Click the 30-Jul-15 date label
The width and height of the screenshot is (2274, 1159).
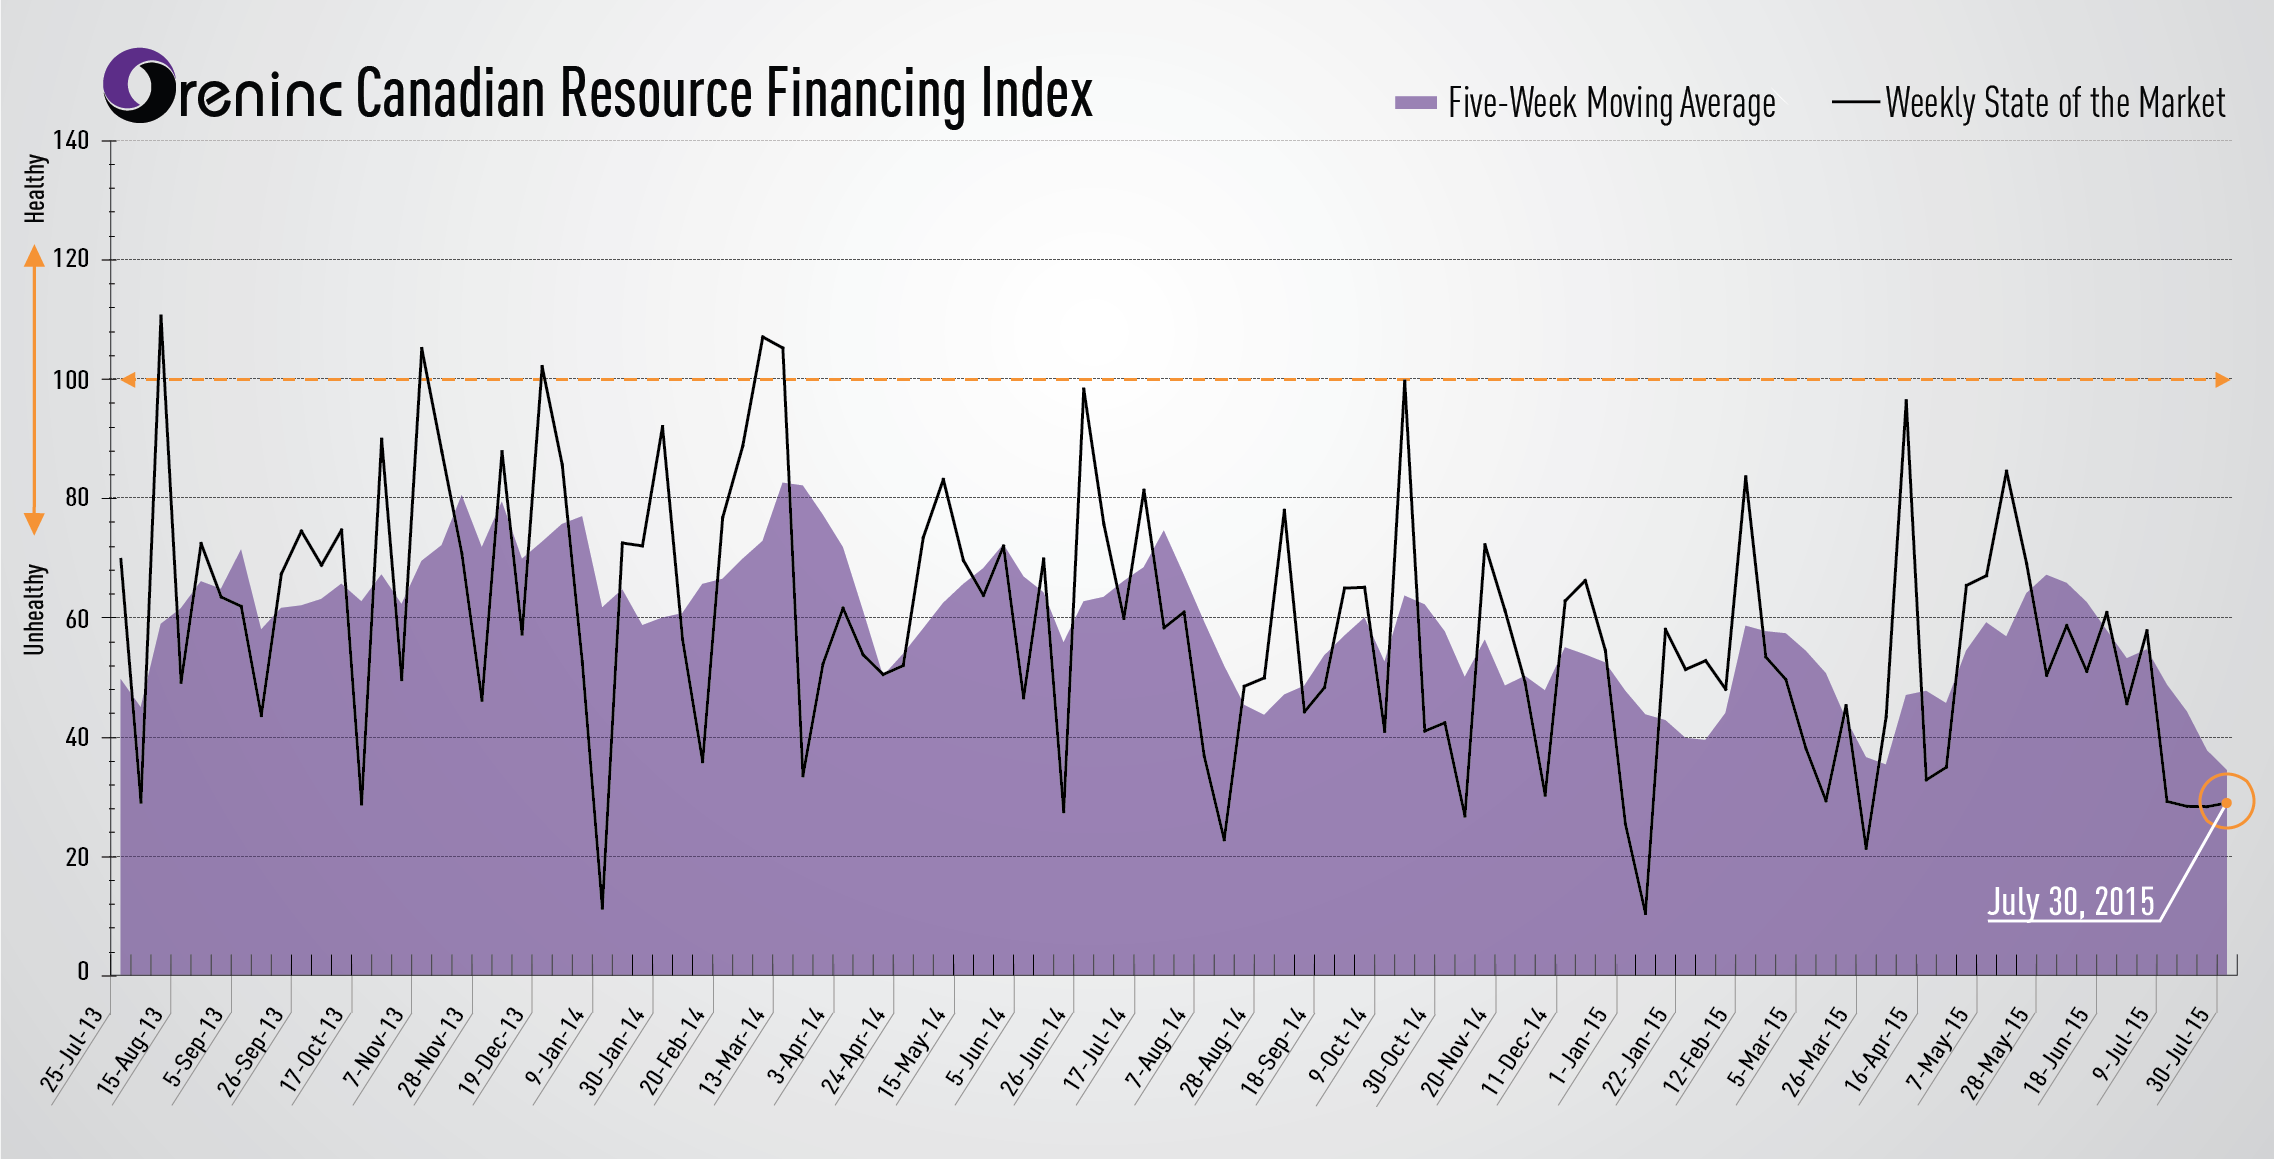(x=2180, y=1048)
